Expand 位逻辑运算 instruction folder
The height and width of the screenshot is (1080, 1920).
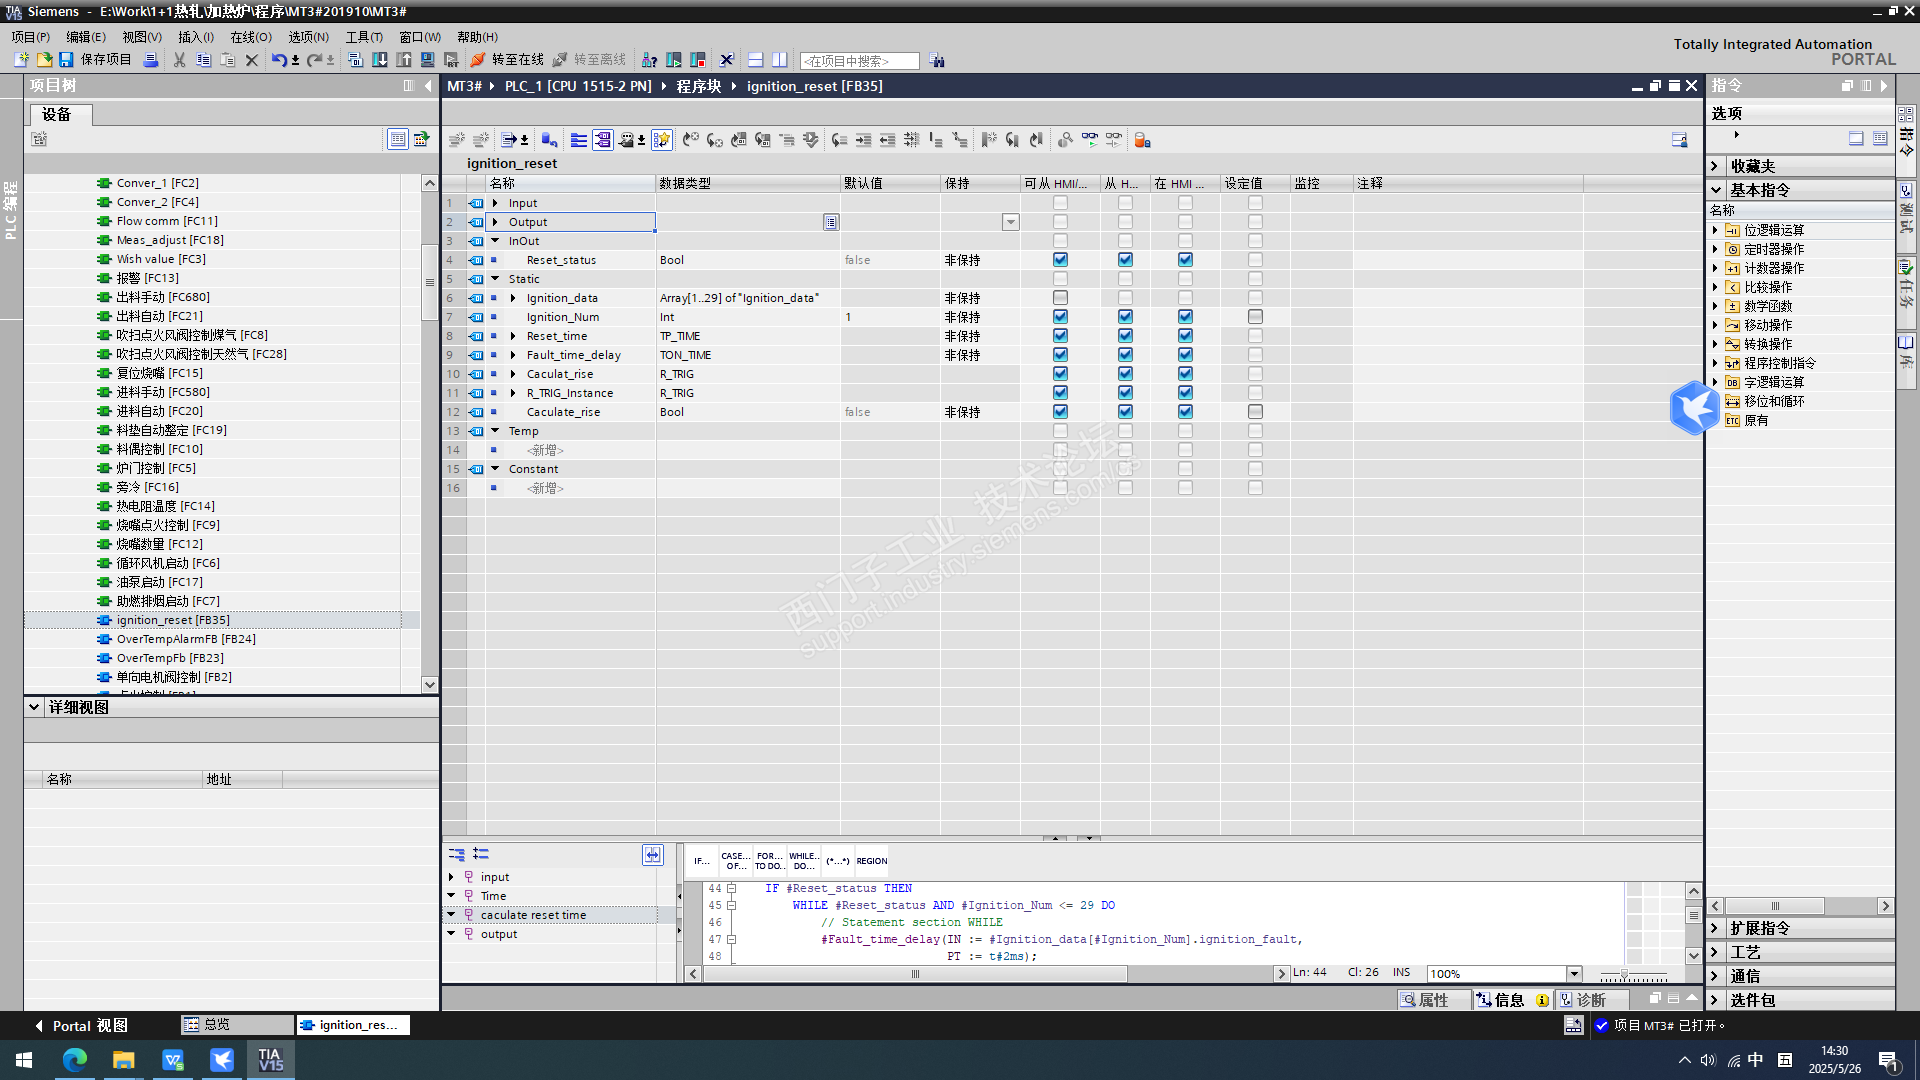point(1715,230)
